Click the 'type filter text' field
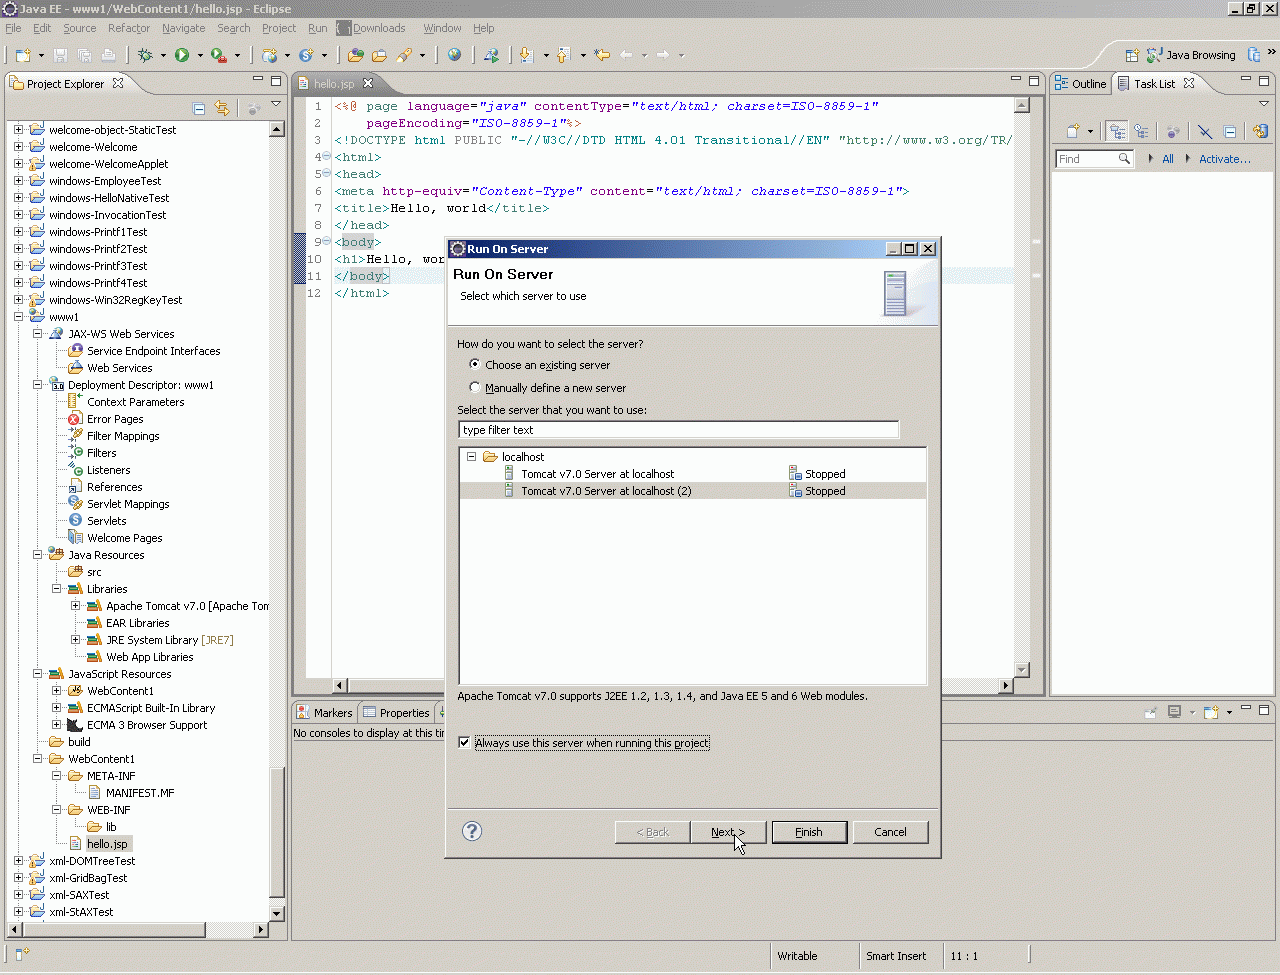The width and height of the screenshot is (1280, 975). (678, 430)
